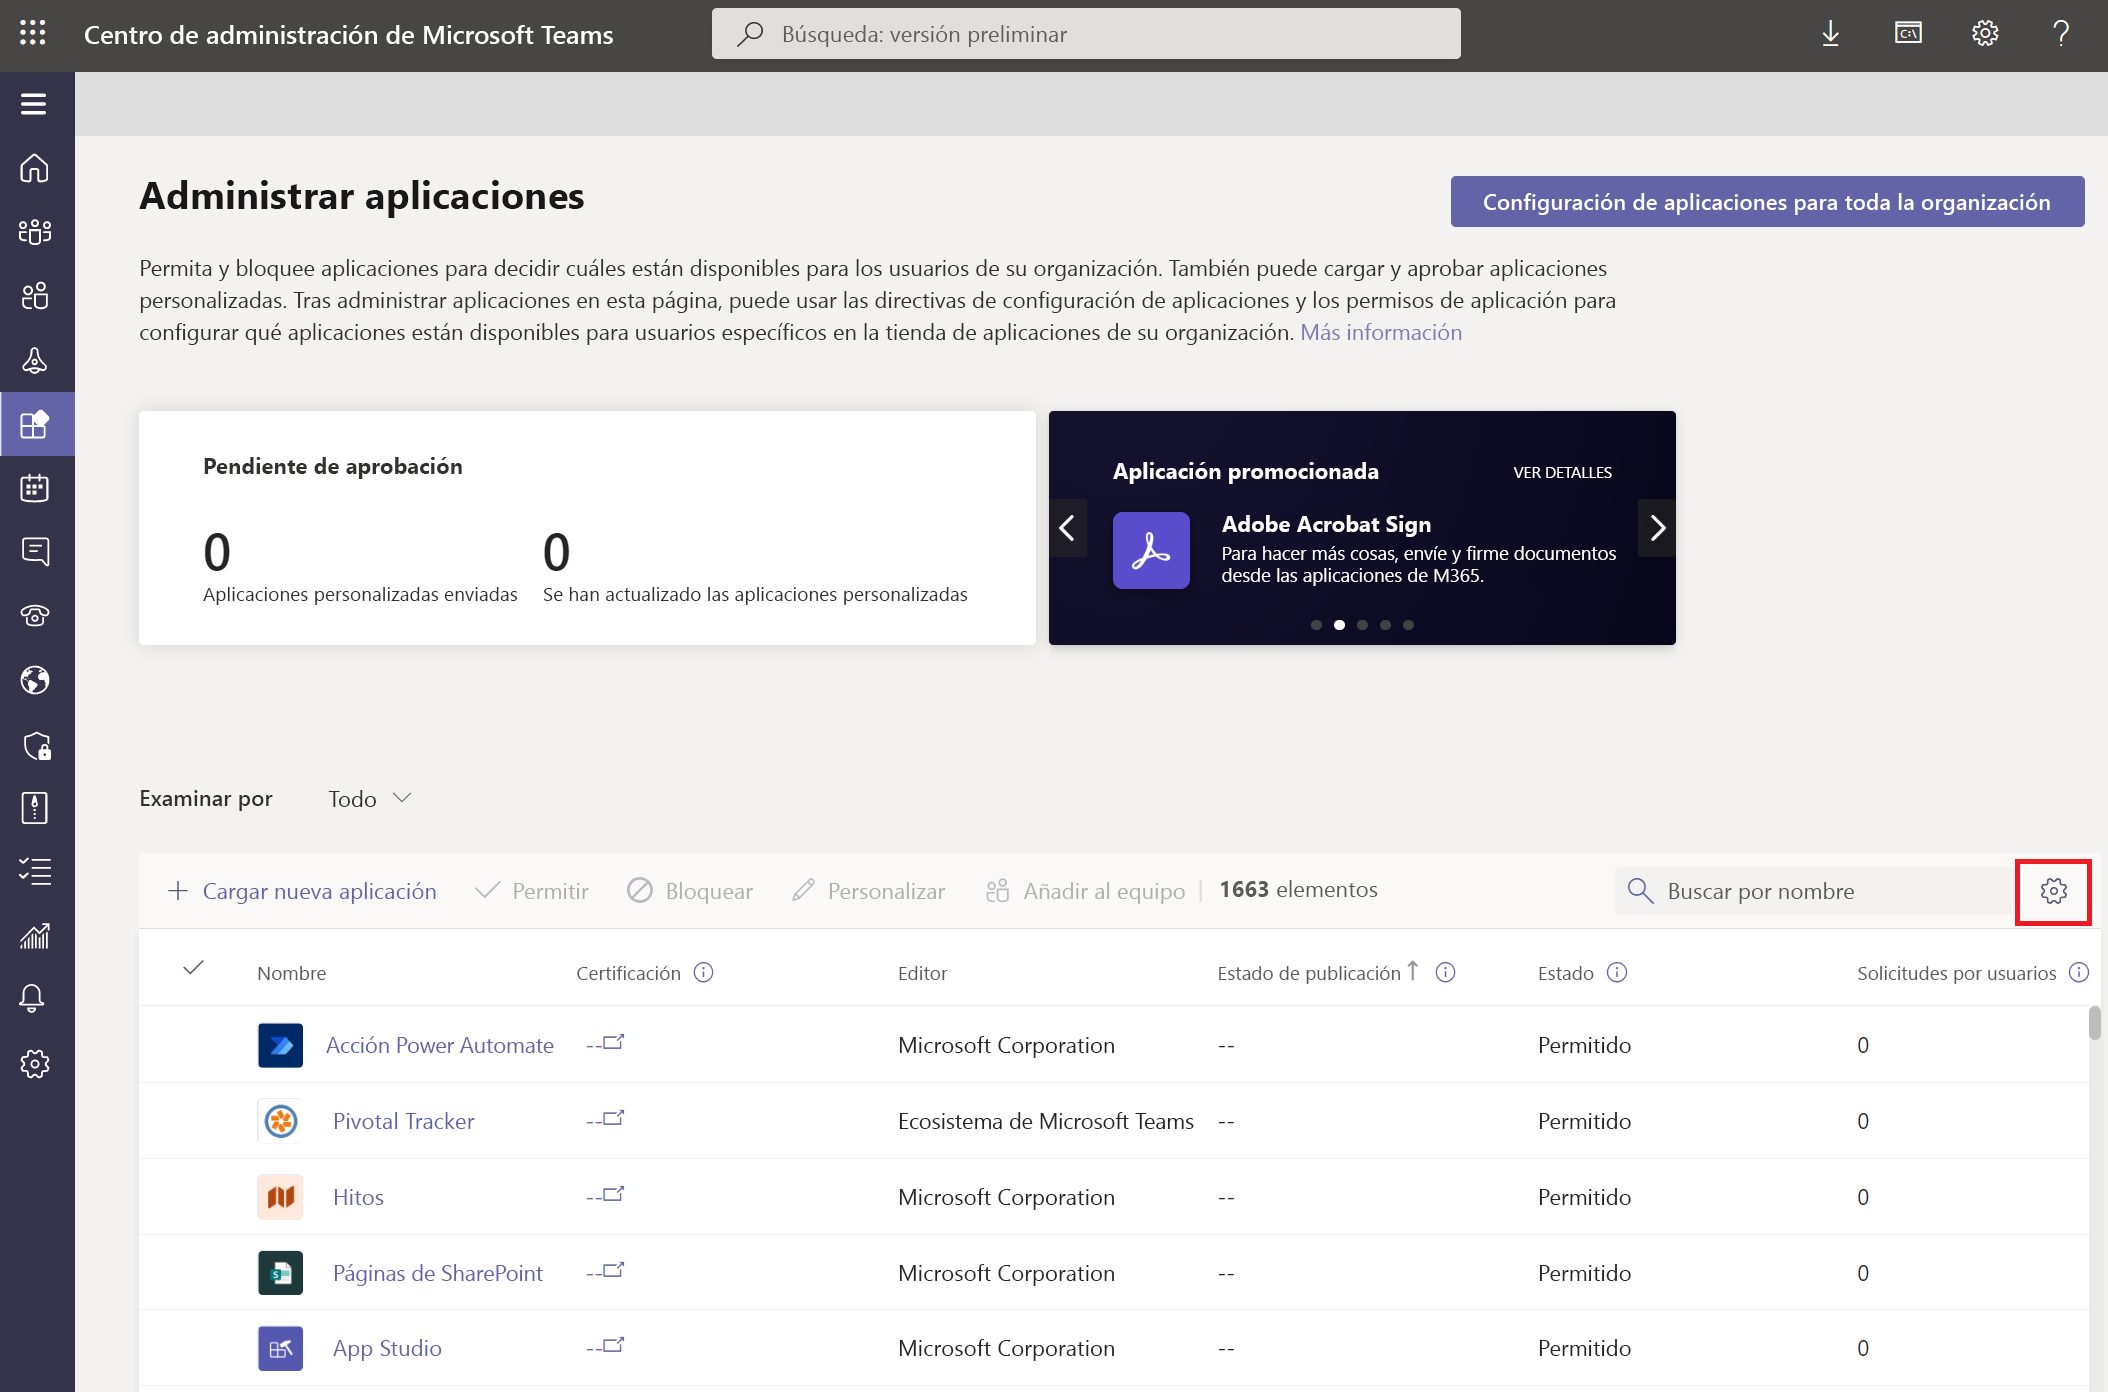The image size is (2108, 1392).
Task: Open the Meetings calendar sidebar icon
Action: coord(35,488)
